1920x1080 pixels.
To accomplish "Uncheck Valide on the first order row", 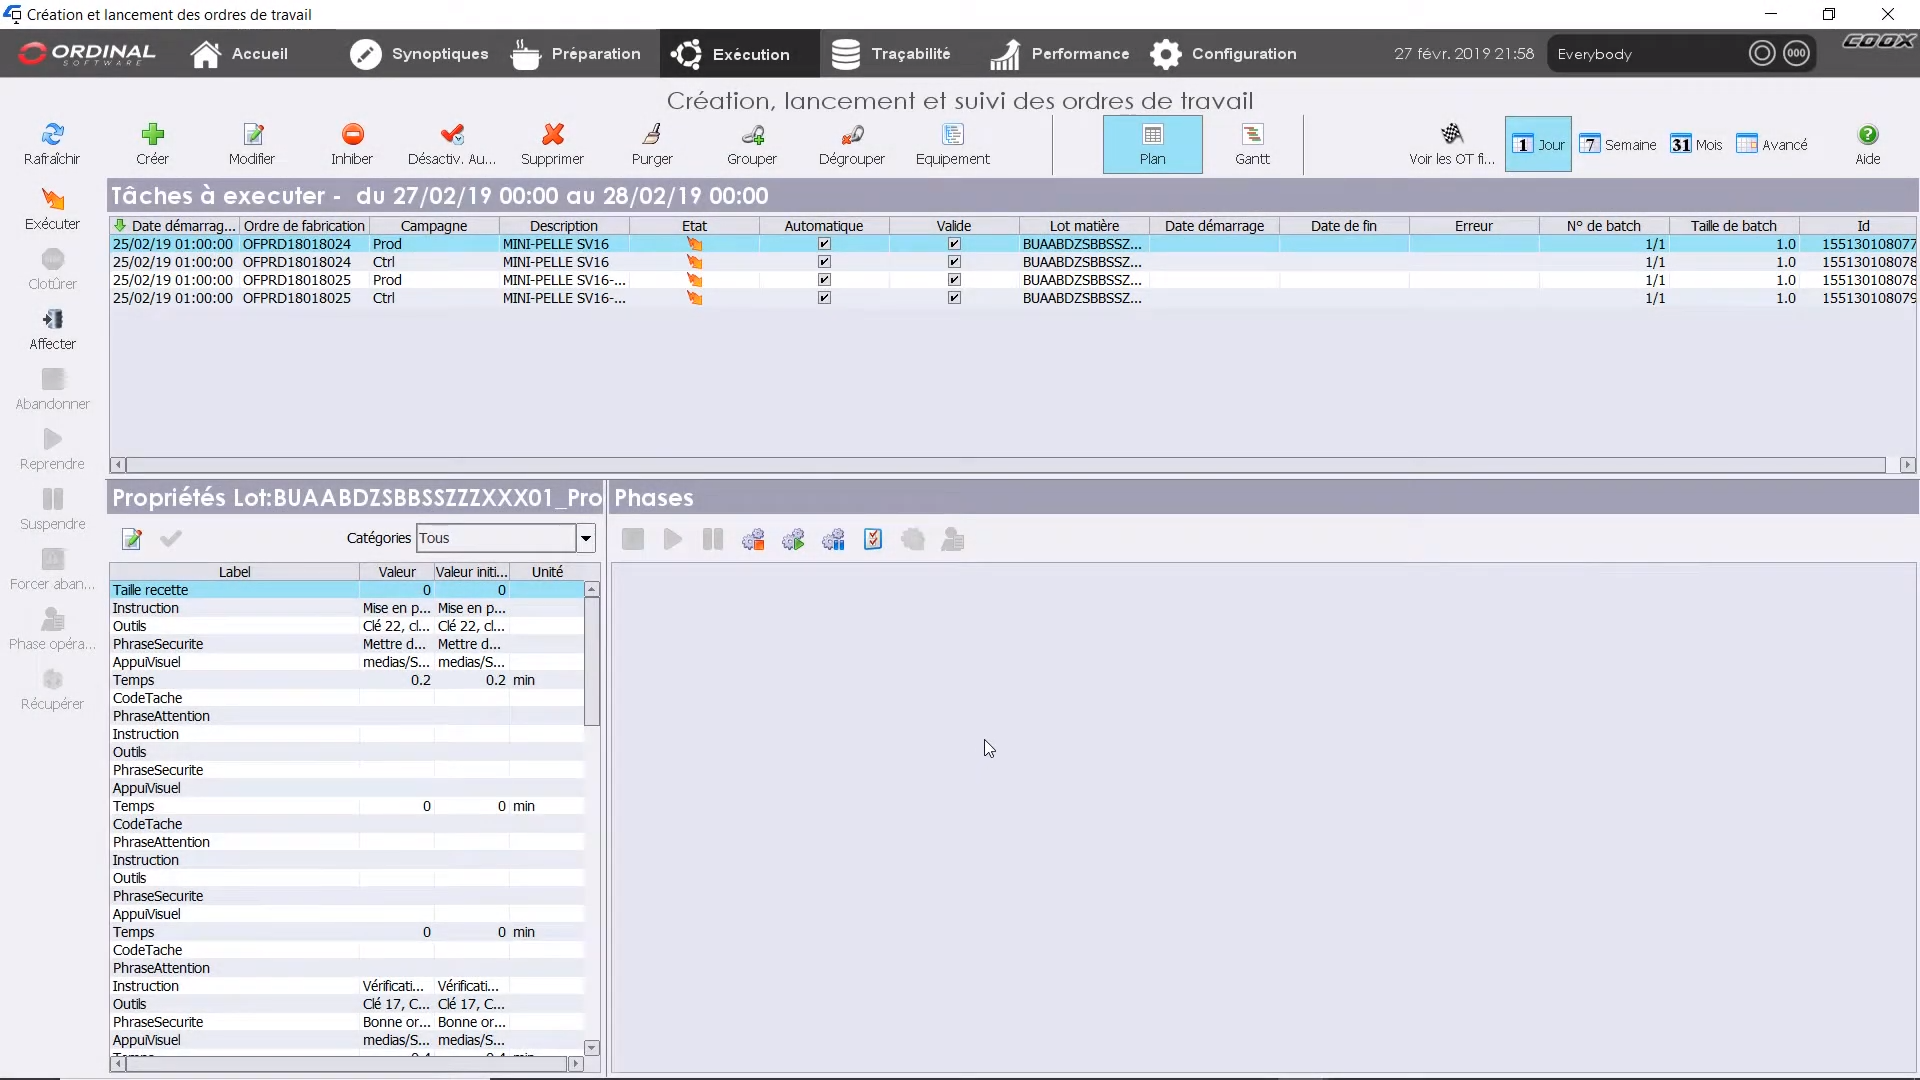I will 955,243.
